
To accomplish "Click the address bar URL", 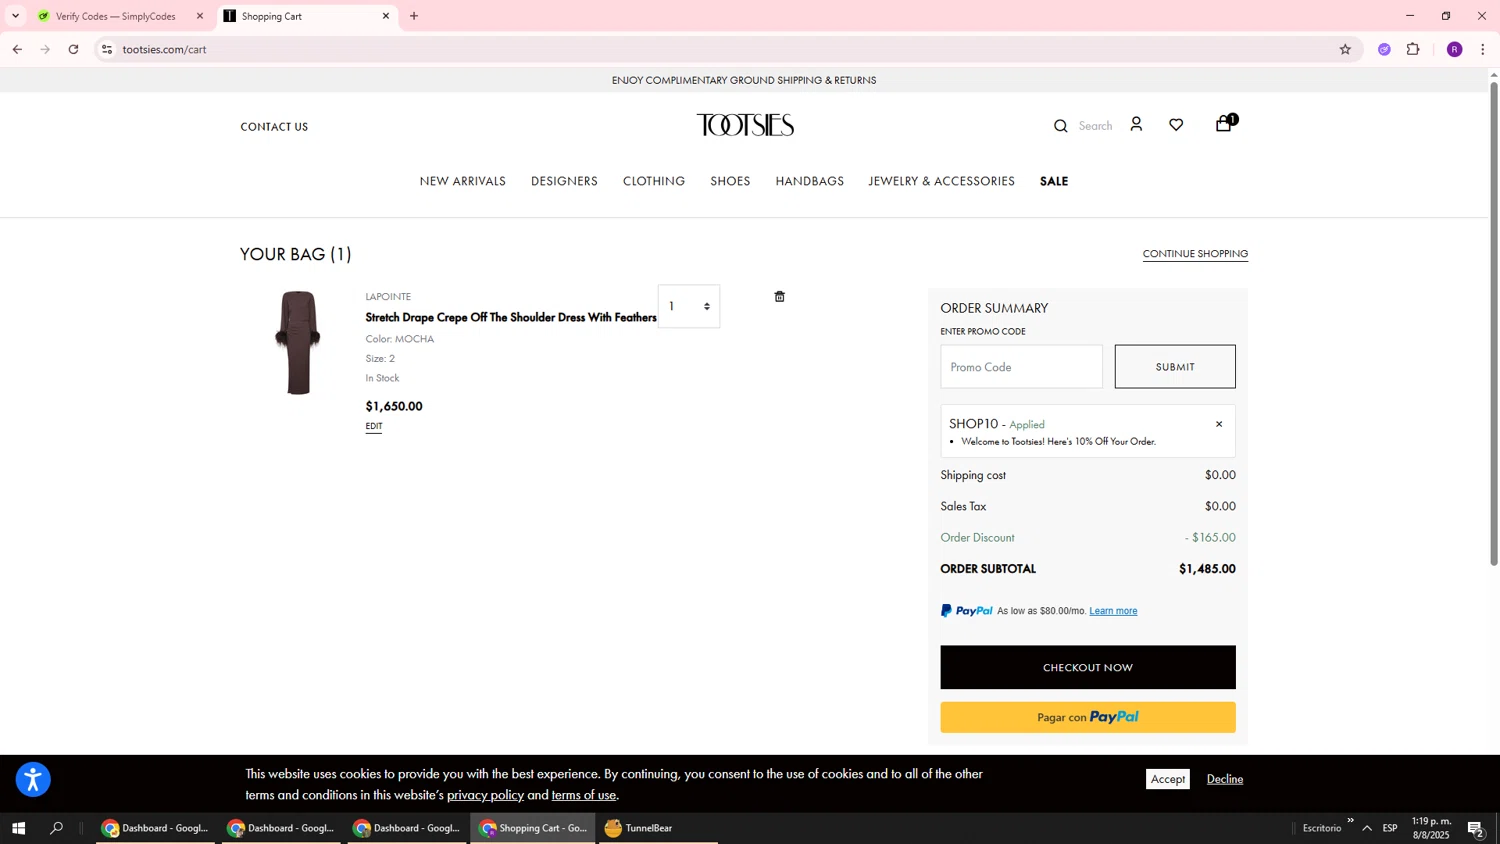I will point(165,49).
